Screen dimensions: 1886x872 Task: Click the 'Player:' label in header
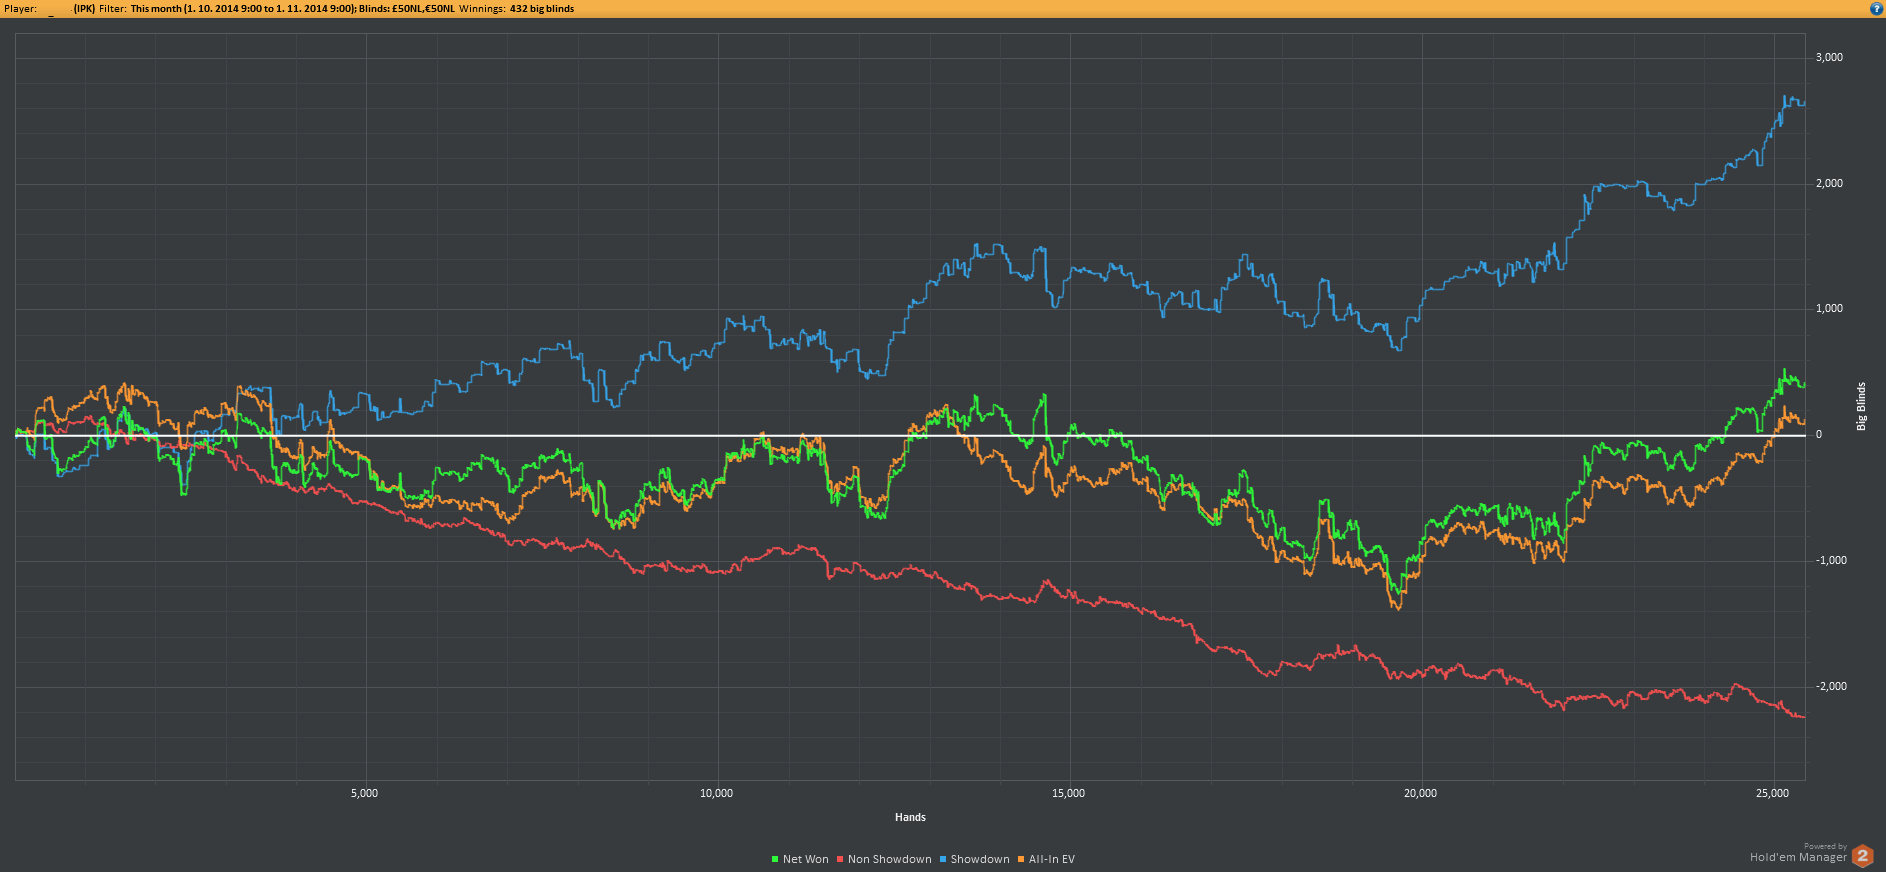(x=20, y=8)
